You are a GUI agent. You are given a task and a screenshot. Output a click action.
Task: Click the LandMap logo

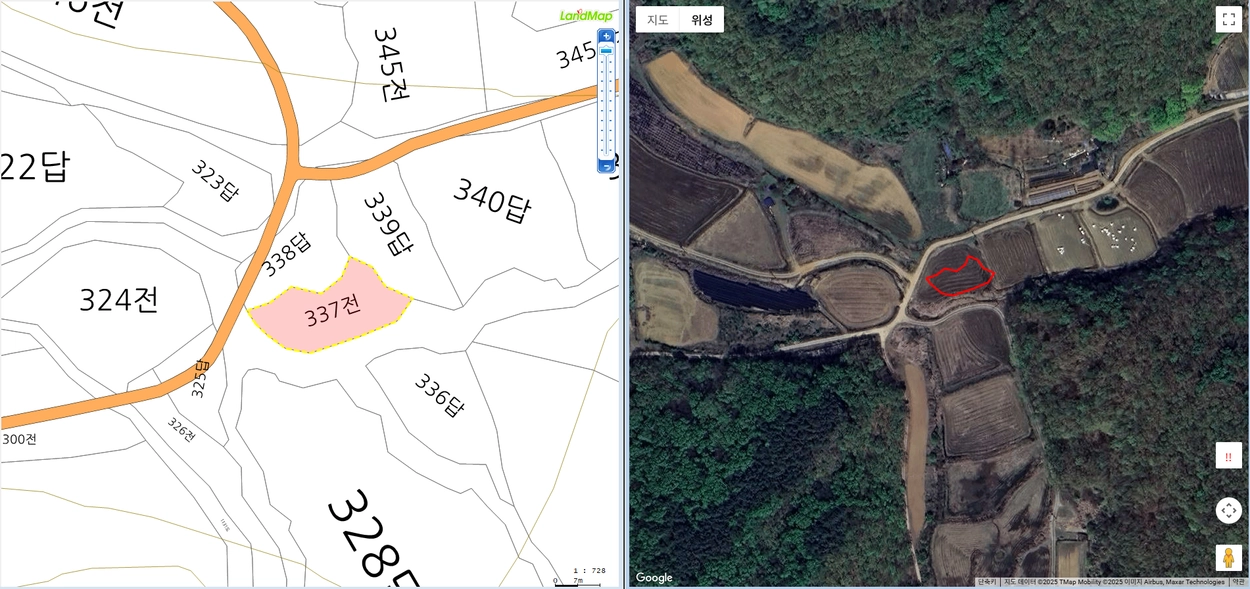tap(586, 15)
